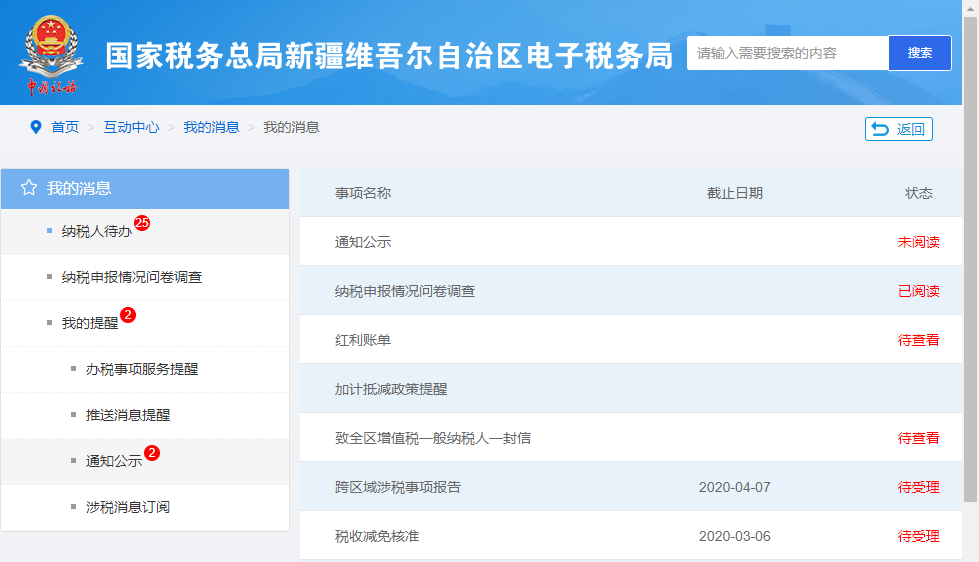Click 待受理 status for 跨区域涉税事项报告
Screen dimensions: 979x562
[918, 487]
